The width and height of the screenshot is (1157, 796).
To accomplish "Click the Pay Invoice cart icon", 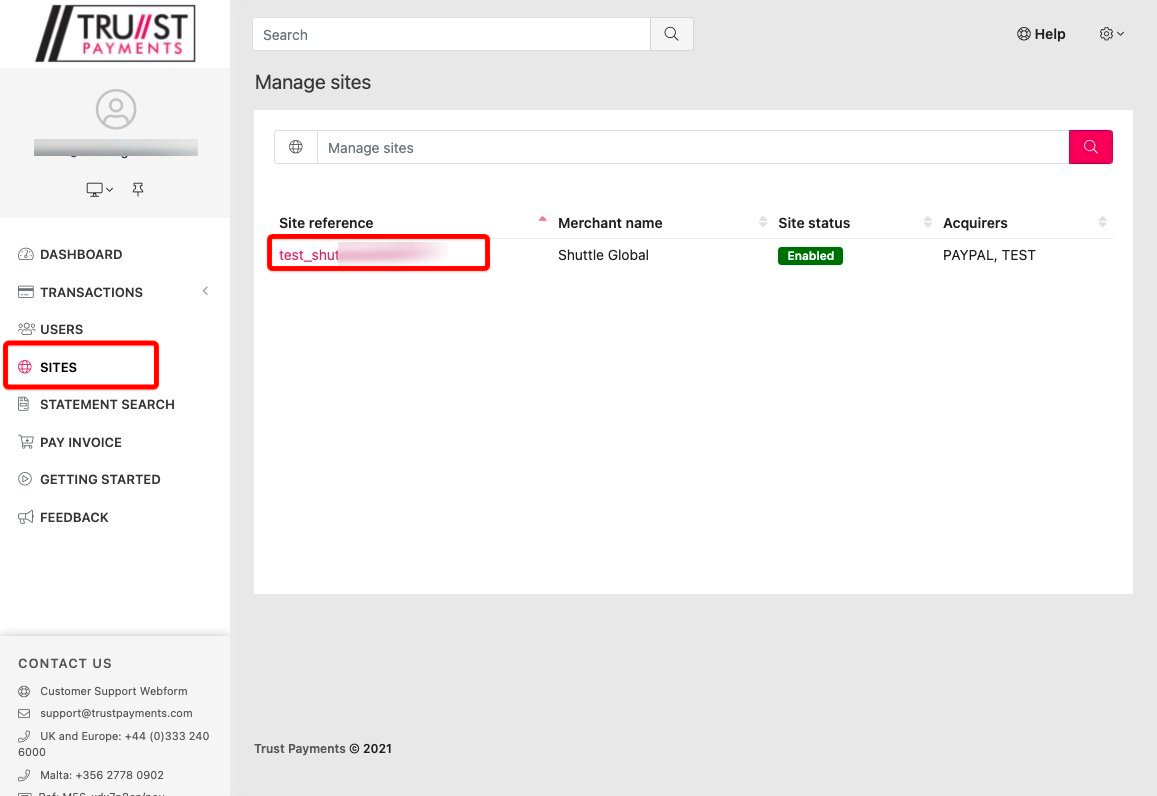I will 26,442.
